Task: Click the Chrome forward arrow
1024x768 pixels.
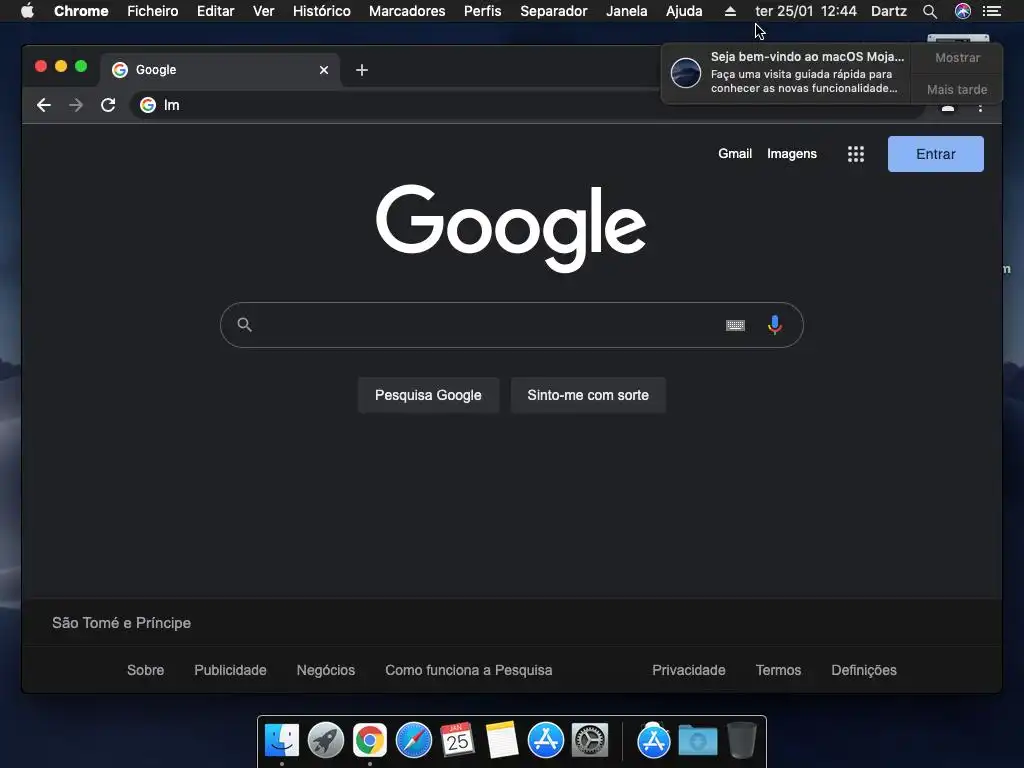Action: 76,105
